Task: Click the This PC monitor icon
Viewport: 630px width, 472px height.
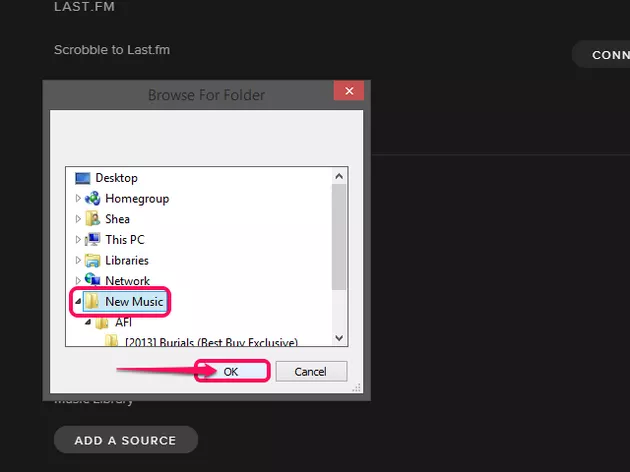Action: 93,239
